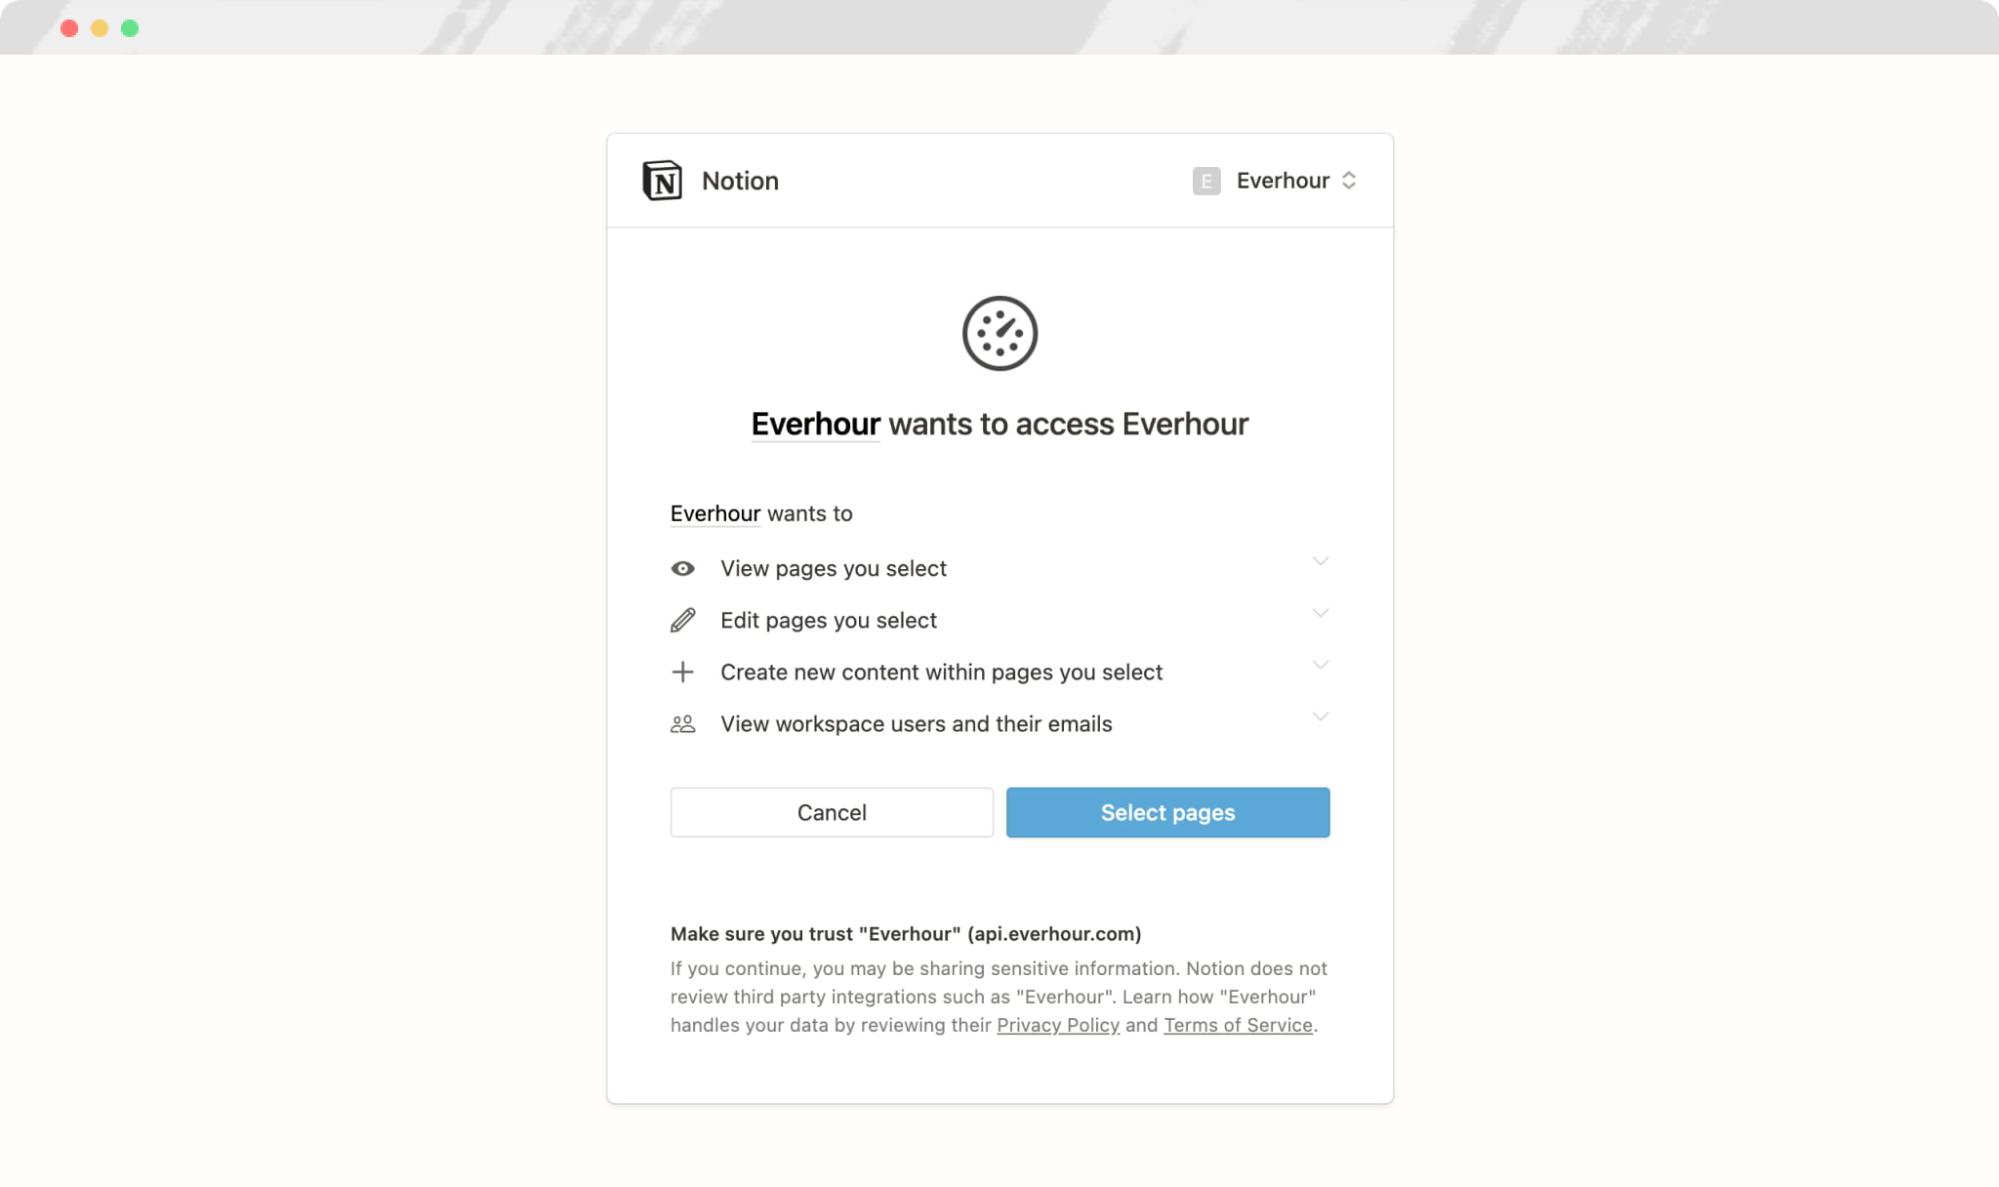Expand the View pages you select permission

pyautogui.click(x=1321, y=561)
